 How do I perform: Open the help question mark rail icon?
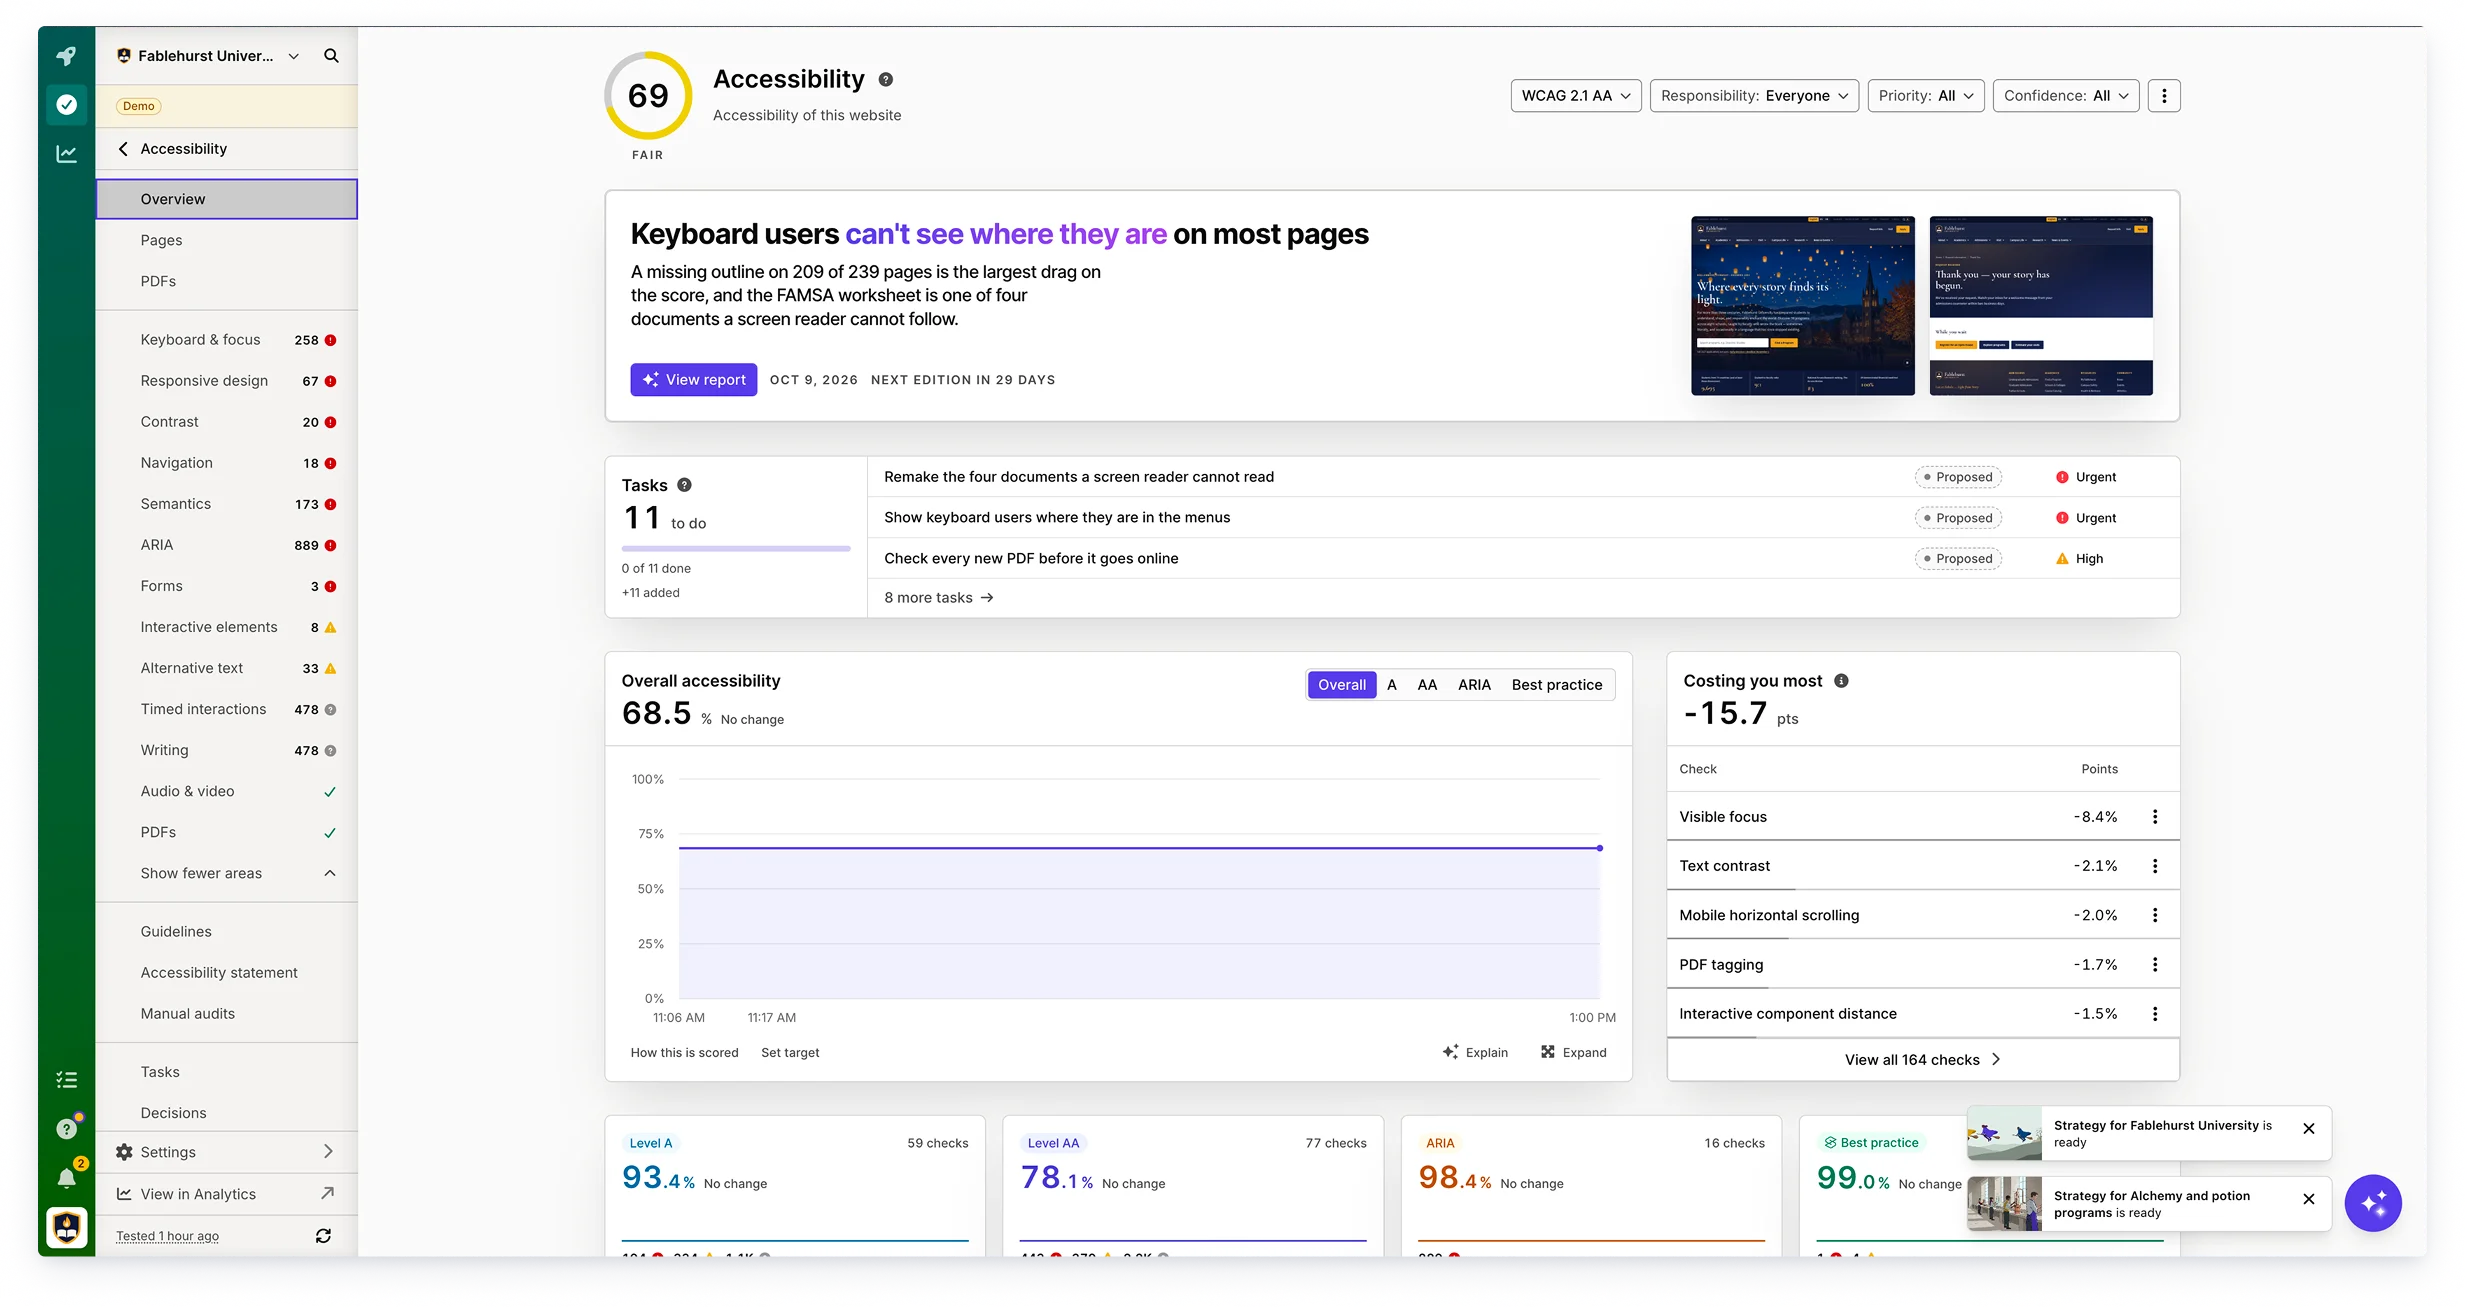66,1129
